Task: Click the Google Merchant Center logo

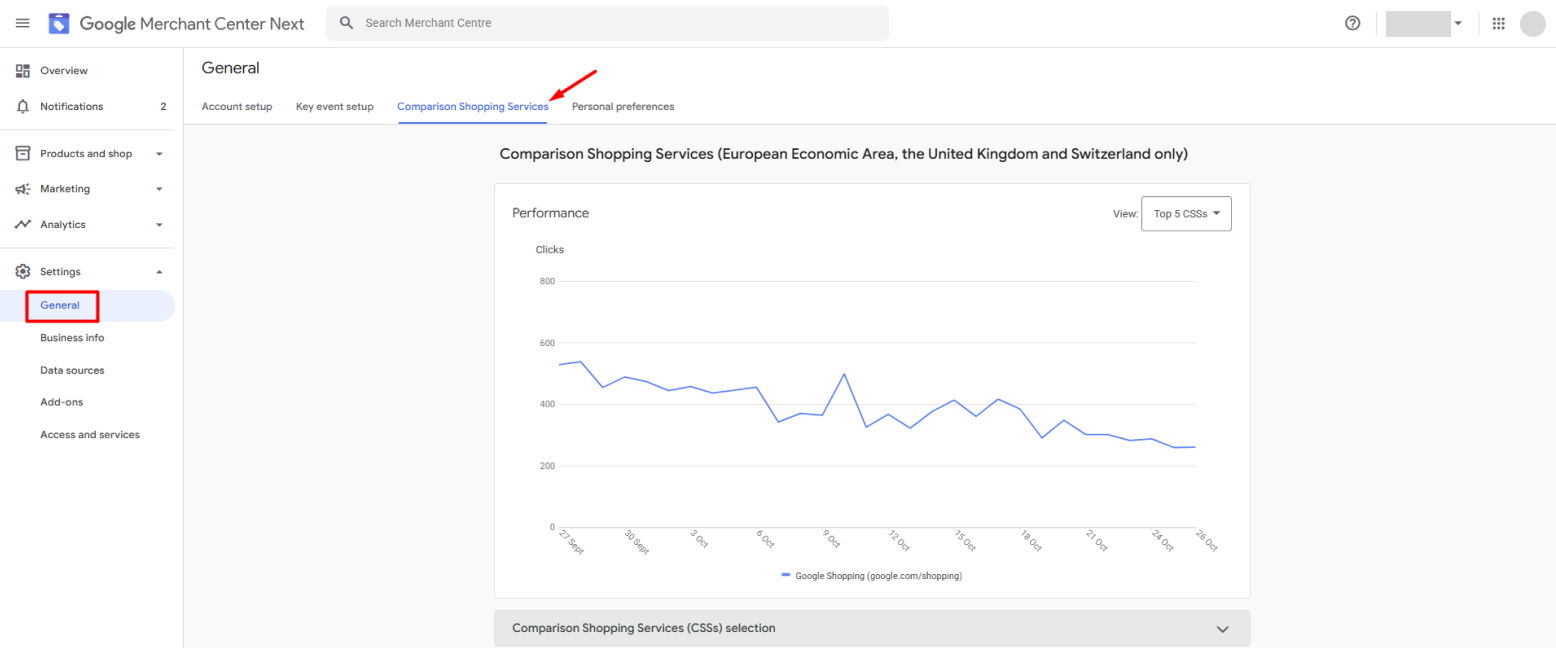Action: click(59, 23)
